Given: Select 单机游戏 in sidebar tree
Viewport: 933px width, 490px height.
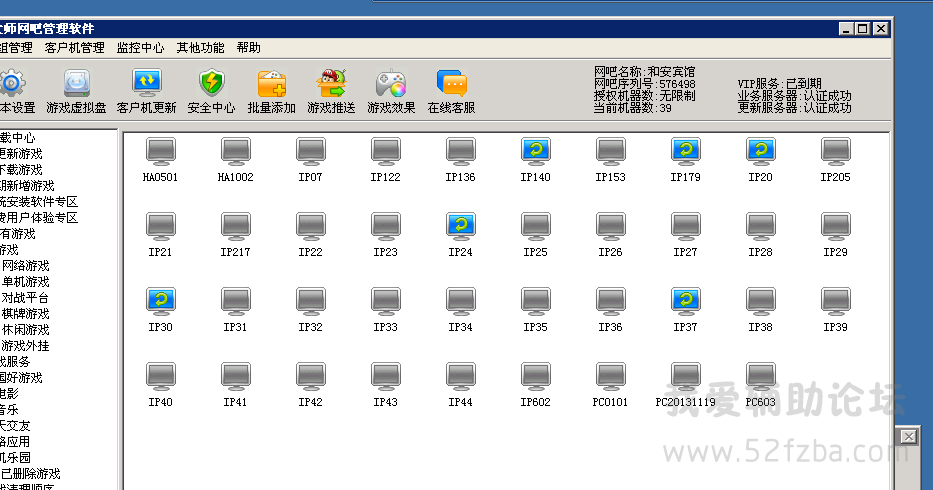Looking at the screenshot, I should coord(26,282).
